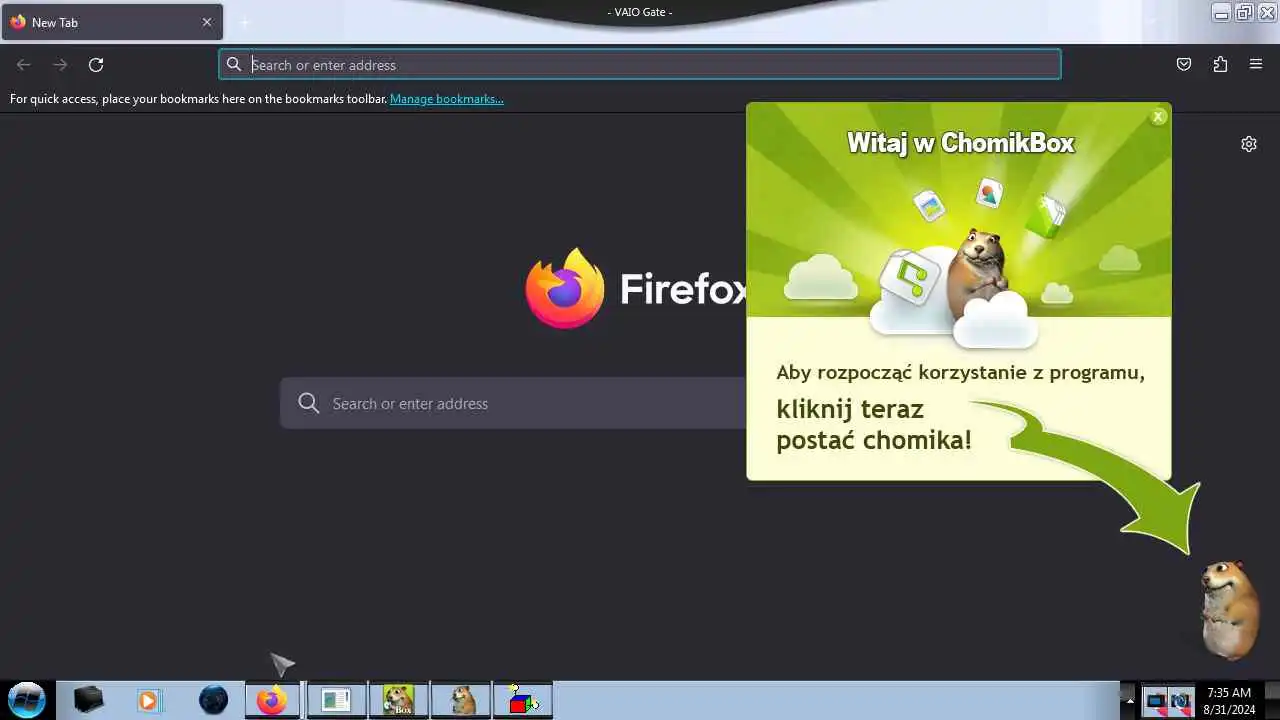Open the media player taskbar icon
The image size is (1280, 720).
[149, 700]
